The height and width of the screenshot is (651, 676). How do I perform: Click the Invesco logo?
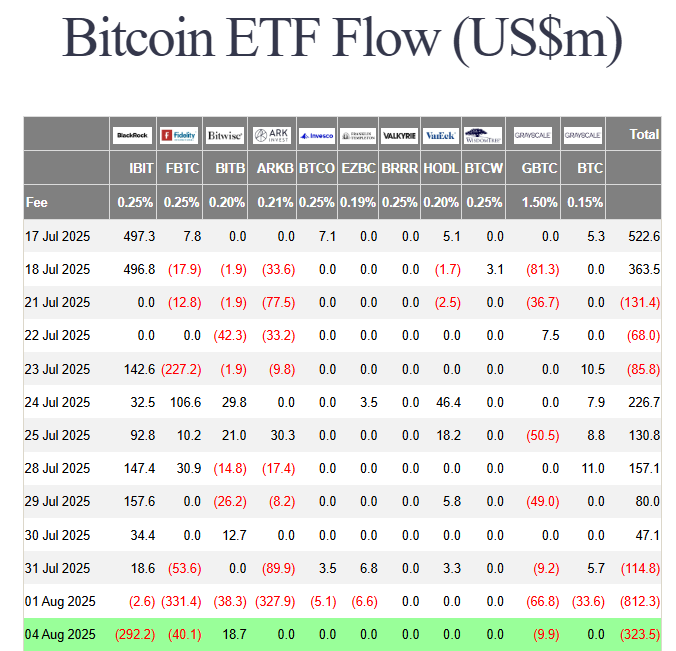pos(317,135)
